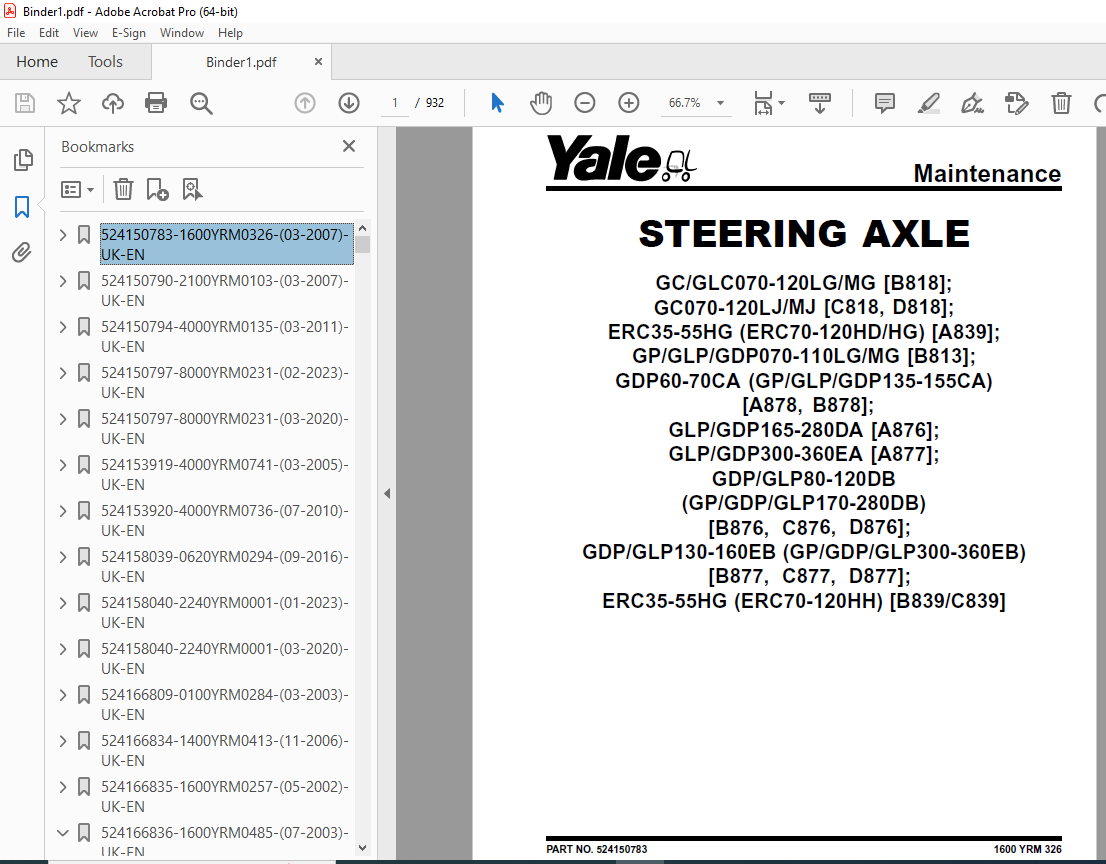This screenshot has height=864, width=1106.
Task: Expand bookmark 524166809-0100YRM0284
Action: point(63,695)
